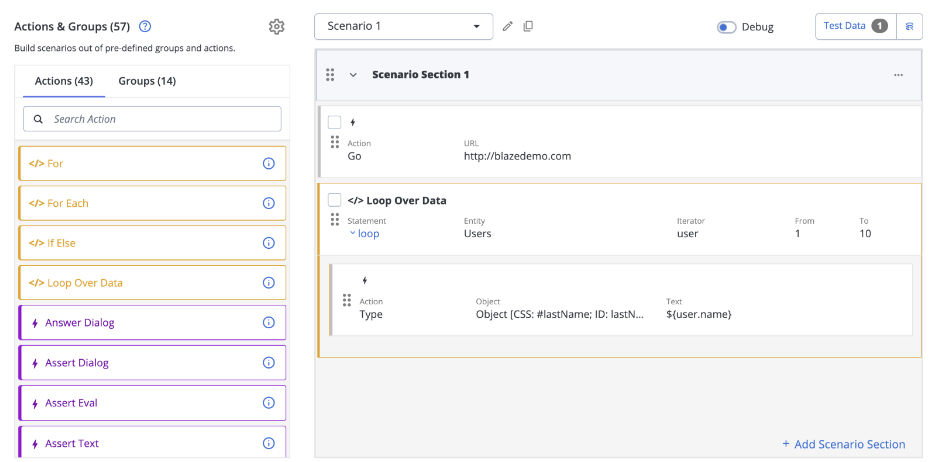Select the For action in the list
931x462 pixels.
152,163
